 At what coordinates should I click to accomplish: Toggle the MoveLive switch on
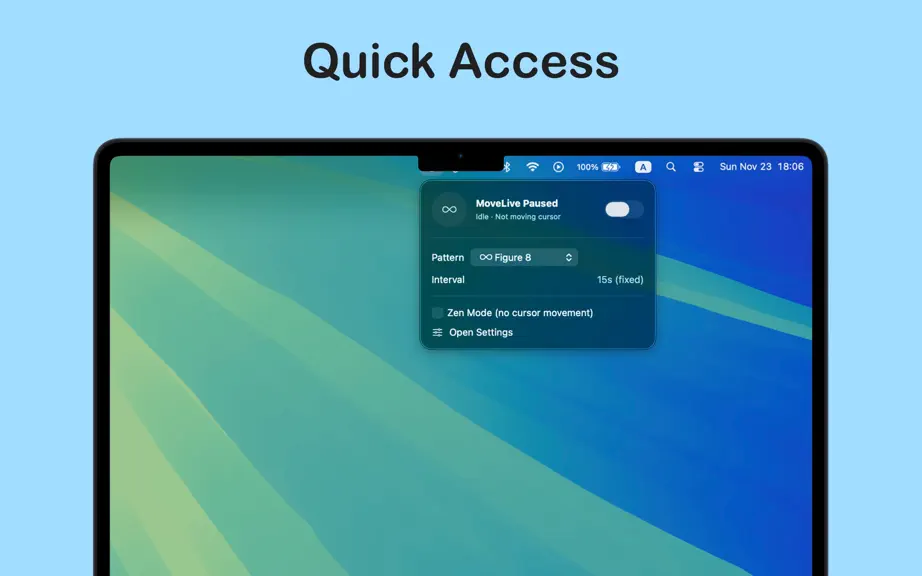(x=624, y=209)
